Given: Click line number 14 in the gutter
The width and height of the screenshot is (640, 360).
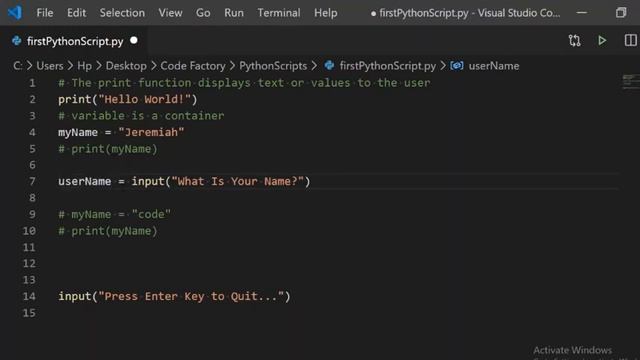Looking at the screenshot, I should click(29, 297).
